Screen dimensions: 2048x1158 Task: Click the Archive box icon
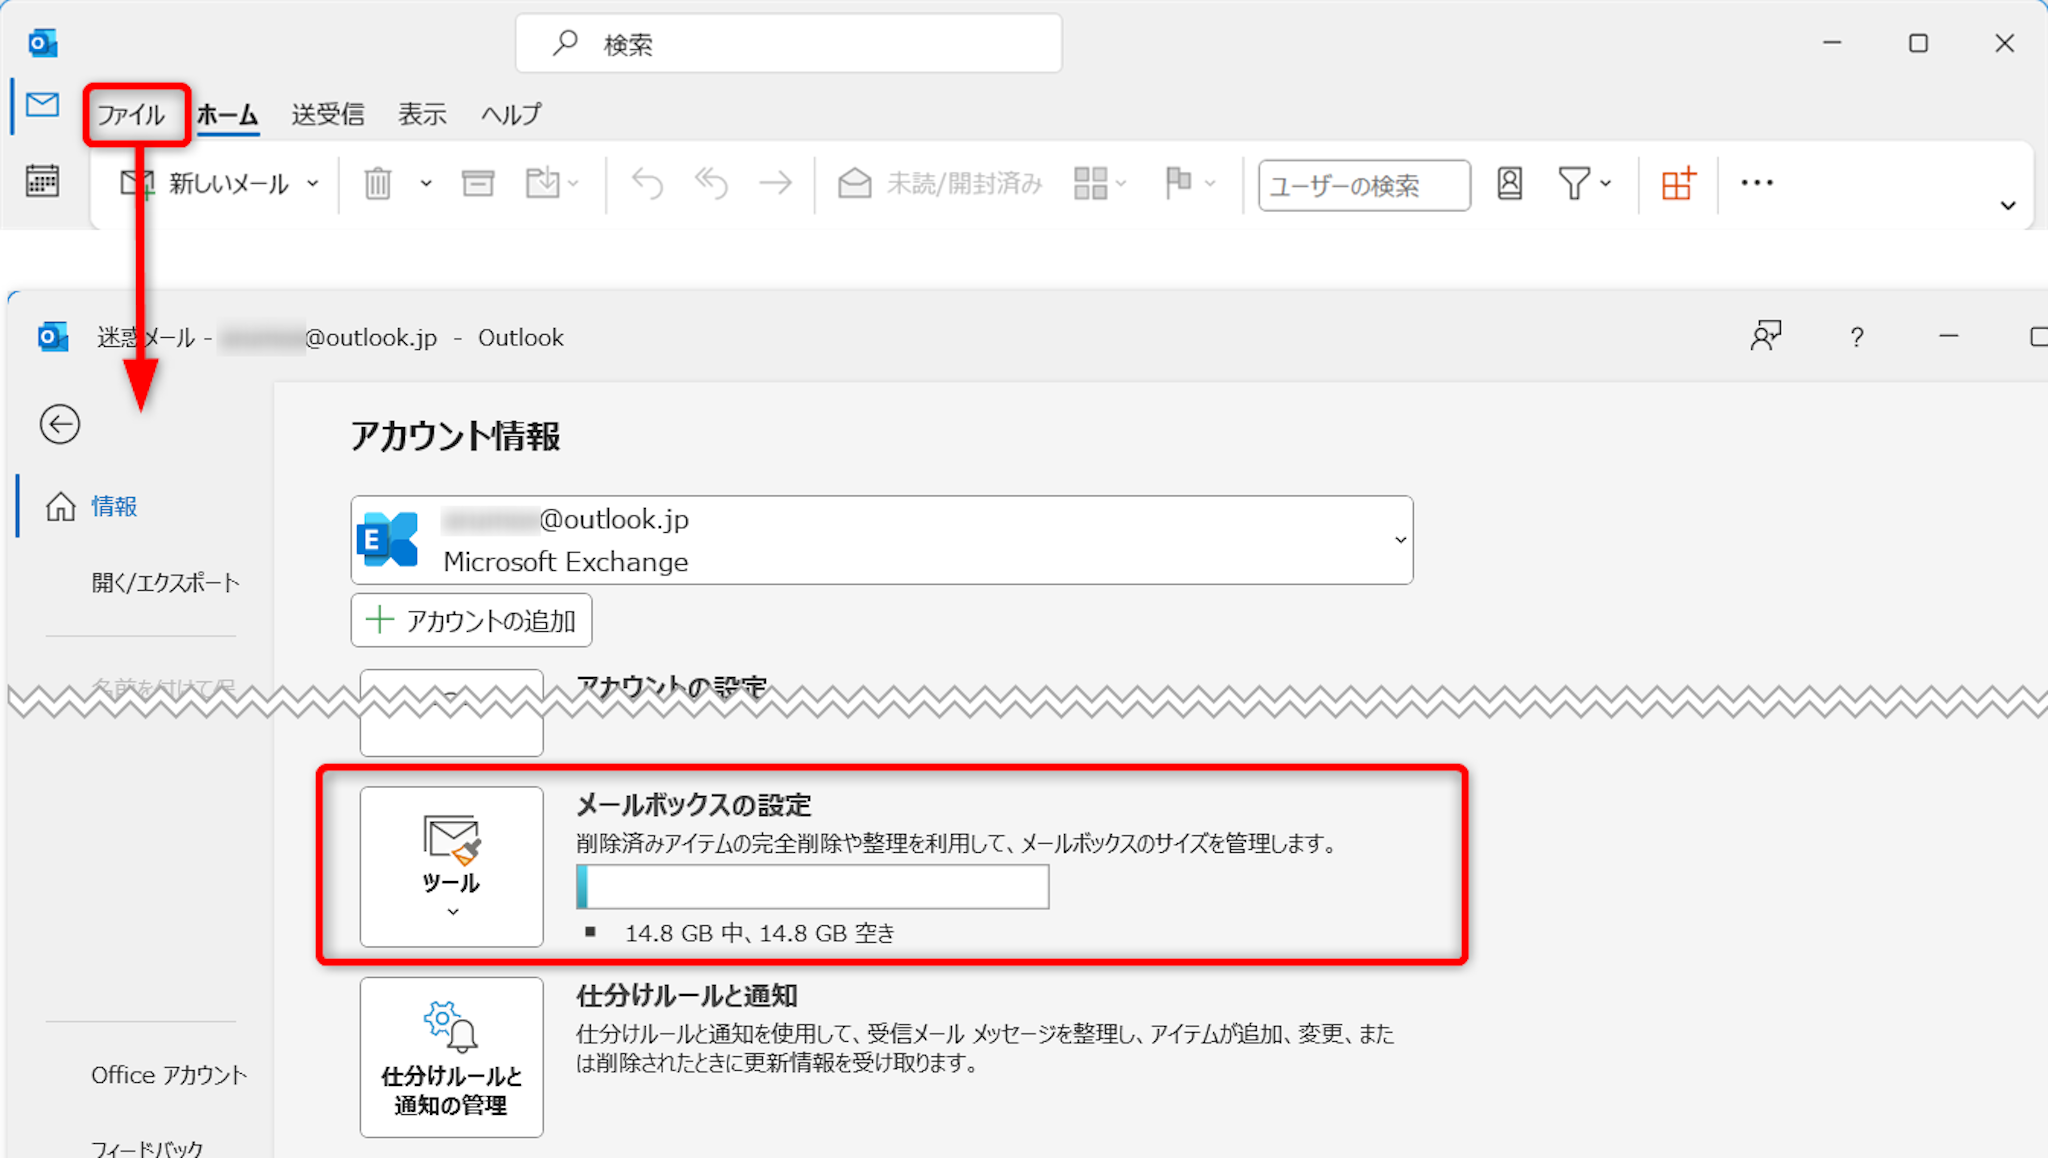click(478, 184)
